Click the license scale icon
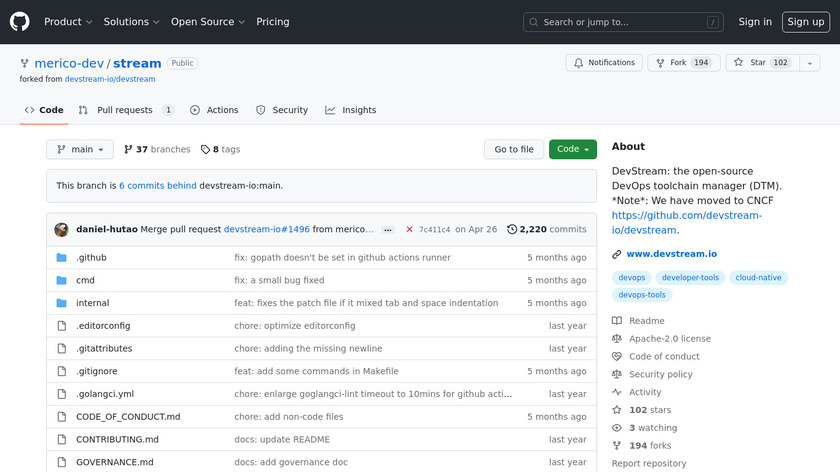 [617, 339]
